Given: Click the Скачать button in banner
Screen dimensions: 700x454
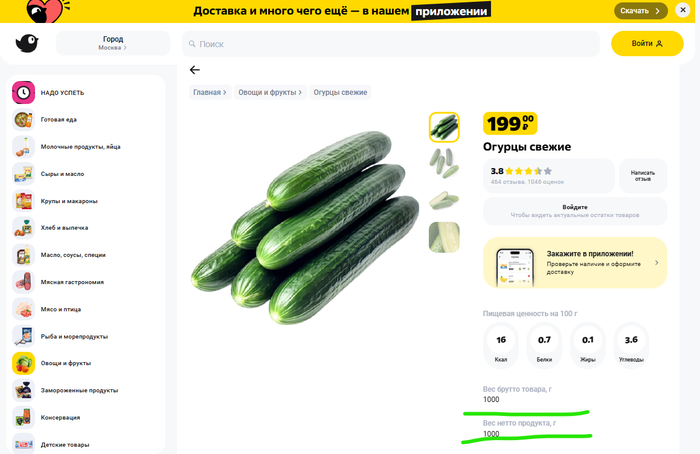Looking at the screenshot, I should [x=640, y=11].
